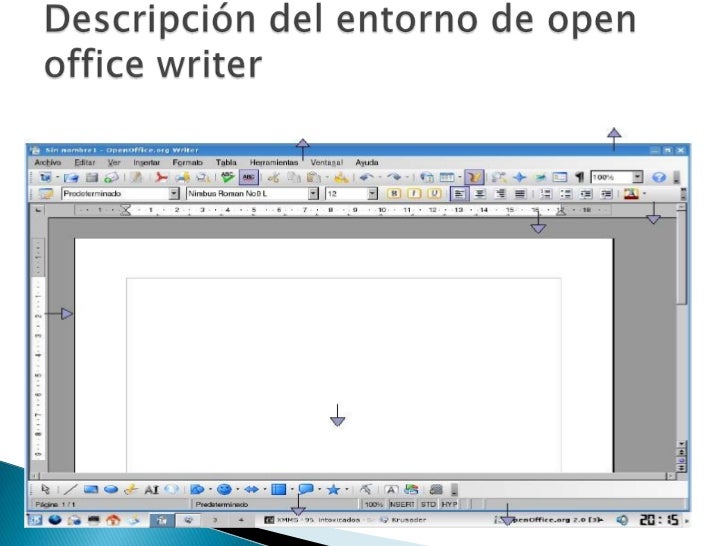This screenshot has width=728, height=546.
Task: Click the Paste clipboard icon
Action: tap(314, 177)
